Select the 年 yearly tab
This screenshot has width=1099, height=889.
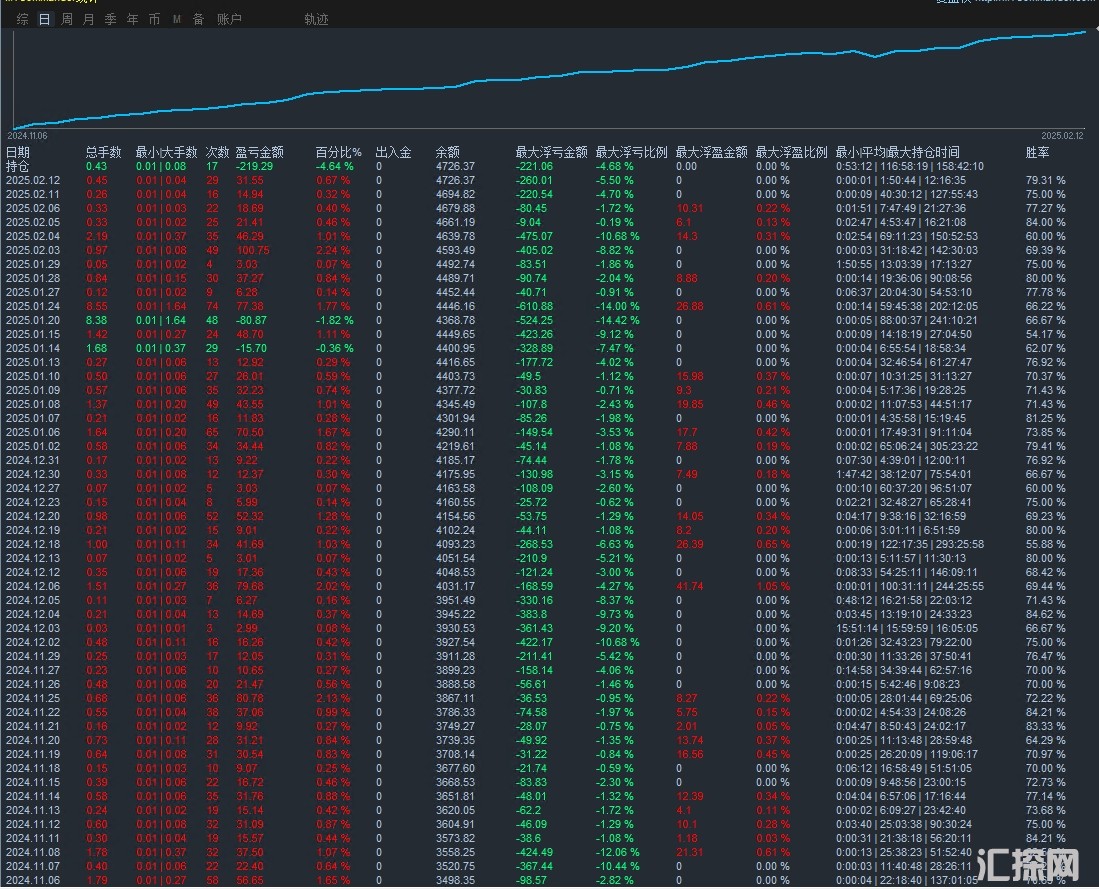pos(132,19)
